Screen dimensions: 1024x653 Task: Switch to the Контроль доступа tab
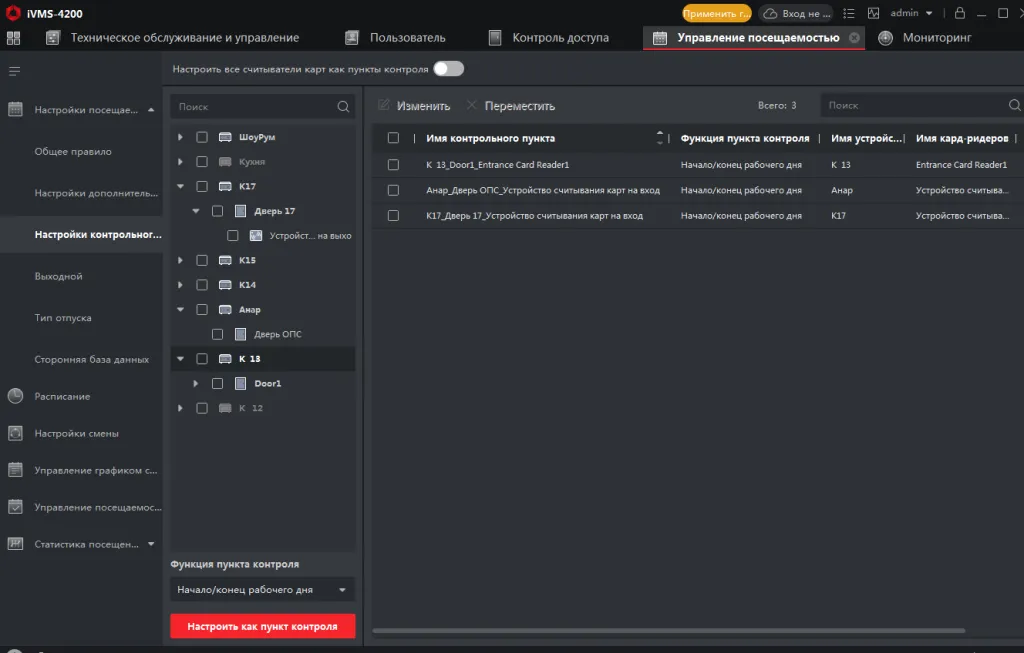(x=560, y=38)
